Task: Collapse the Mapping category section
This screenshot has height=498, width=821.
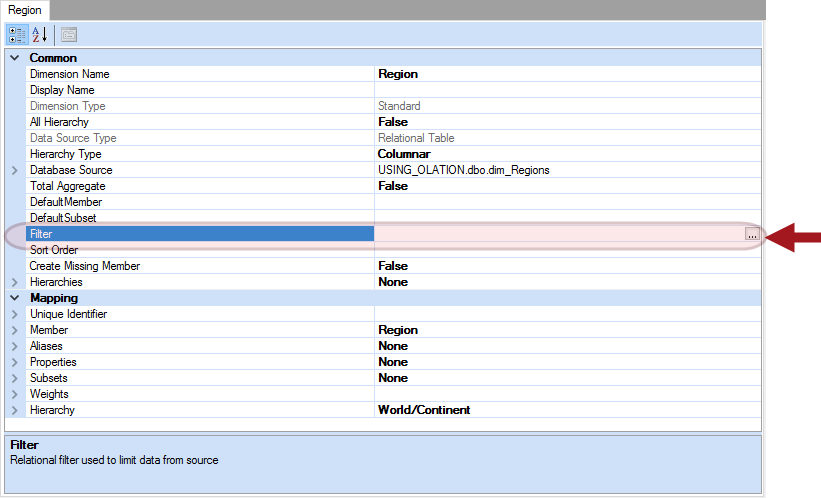Action: pyautogui.click(x=14, y=298)
